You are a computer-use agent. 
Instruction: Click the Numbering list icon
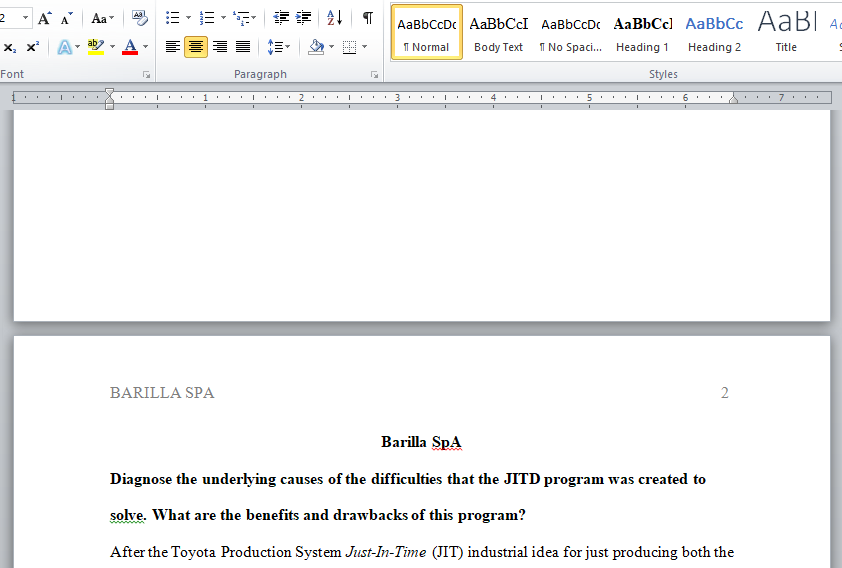[x=207, y=18]
